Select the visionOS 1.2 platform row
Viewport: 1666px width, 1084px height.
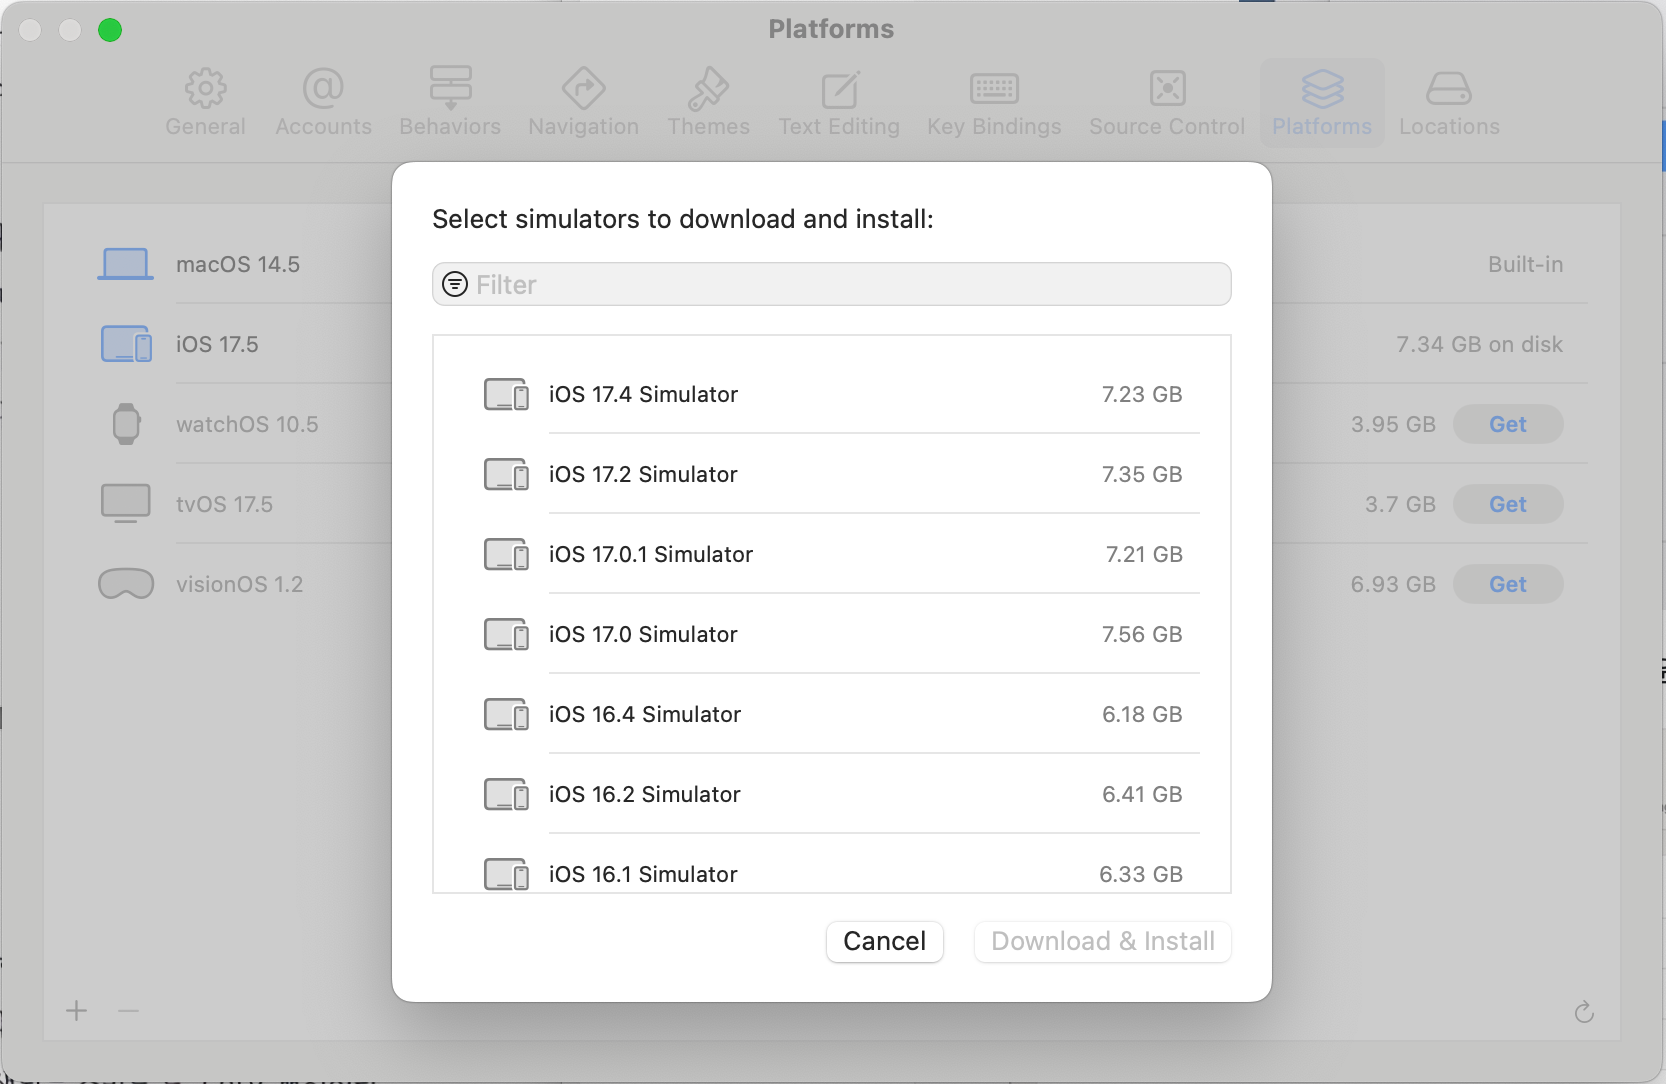pos(832,584)
